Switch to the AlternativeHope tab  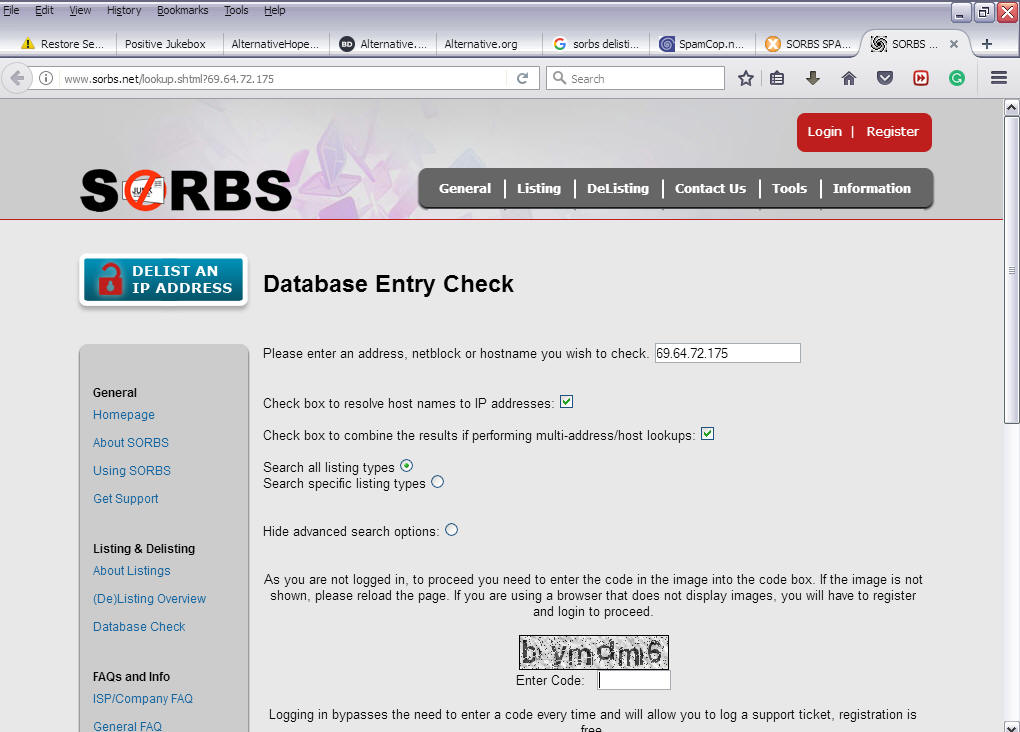275,44
